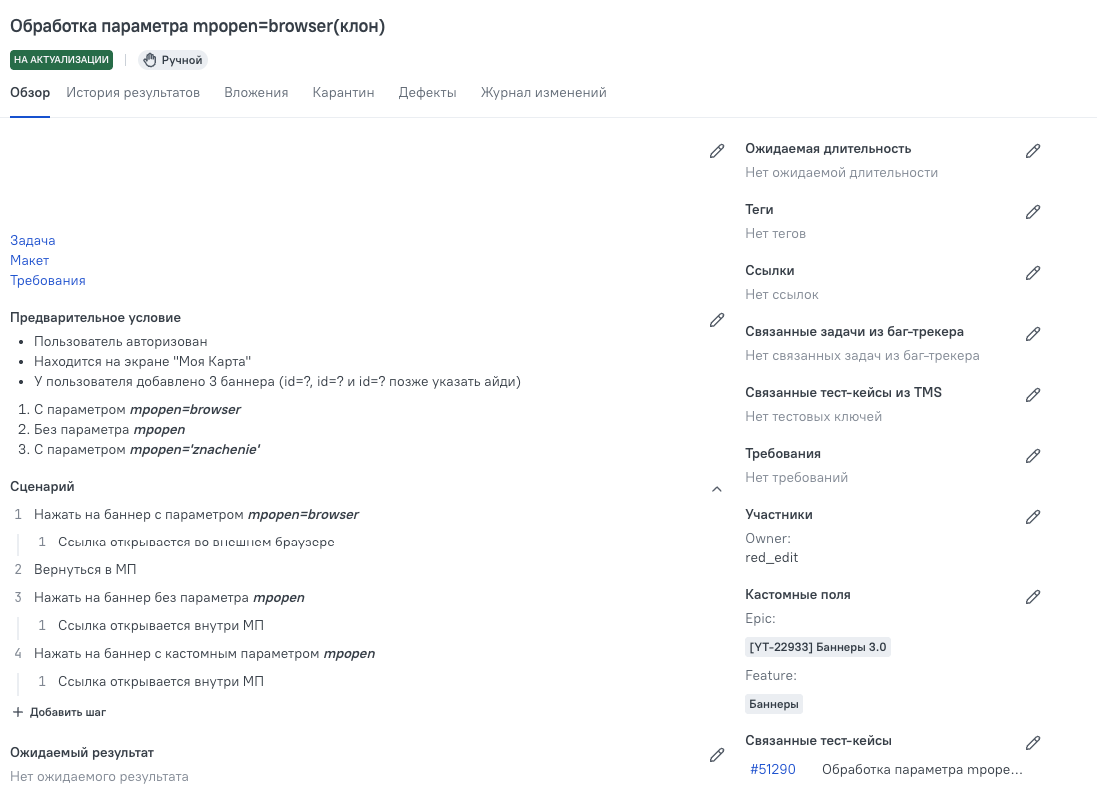Go to Журнал изменений tab
The height and width of the screenshot is (794, 1097).
(x=543, y=93)
